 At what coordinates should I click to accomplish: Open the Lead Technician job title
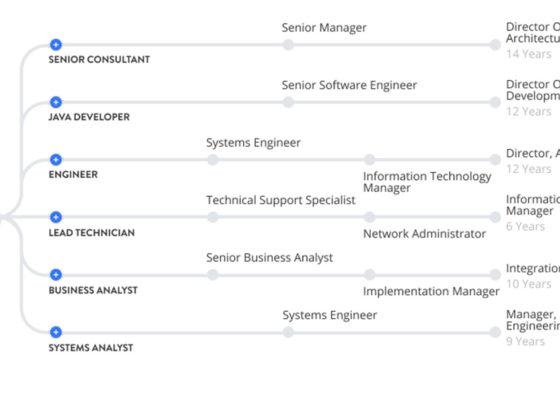point(92,232)
